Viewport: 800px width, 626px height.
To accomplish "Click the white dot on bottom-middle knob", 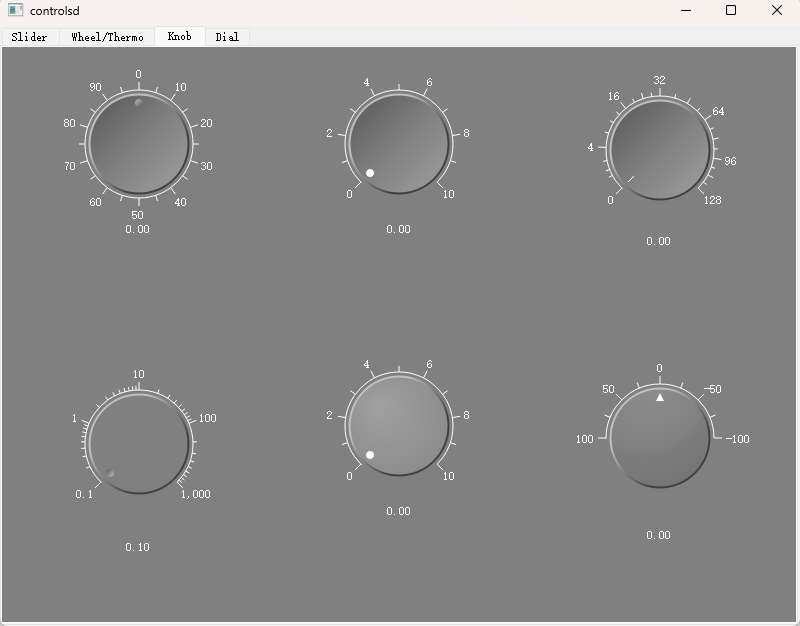I will coord(370,455).
